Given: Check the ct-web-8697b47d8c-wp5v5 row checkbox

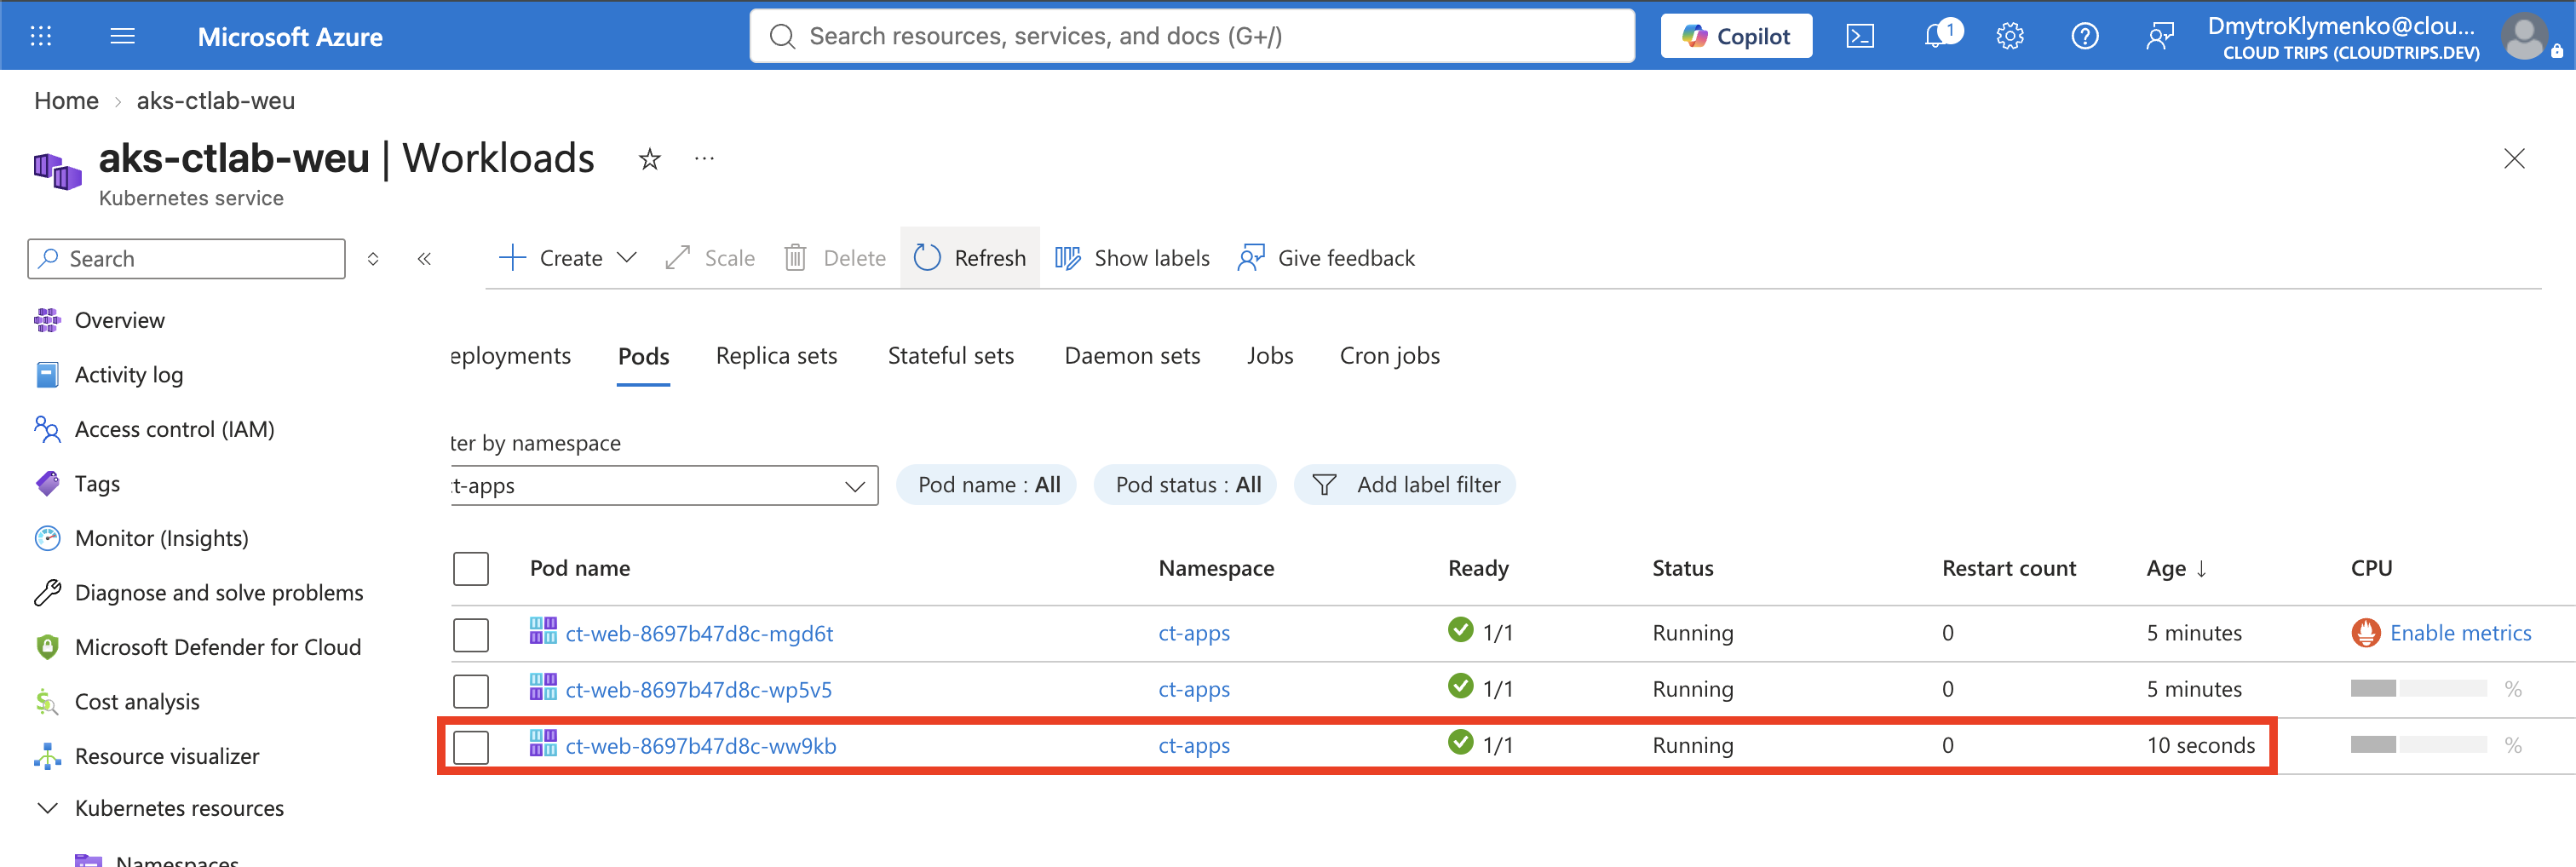Looking at the screenshot, I should coord(471,690).
